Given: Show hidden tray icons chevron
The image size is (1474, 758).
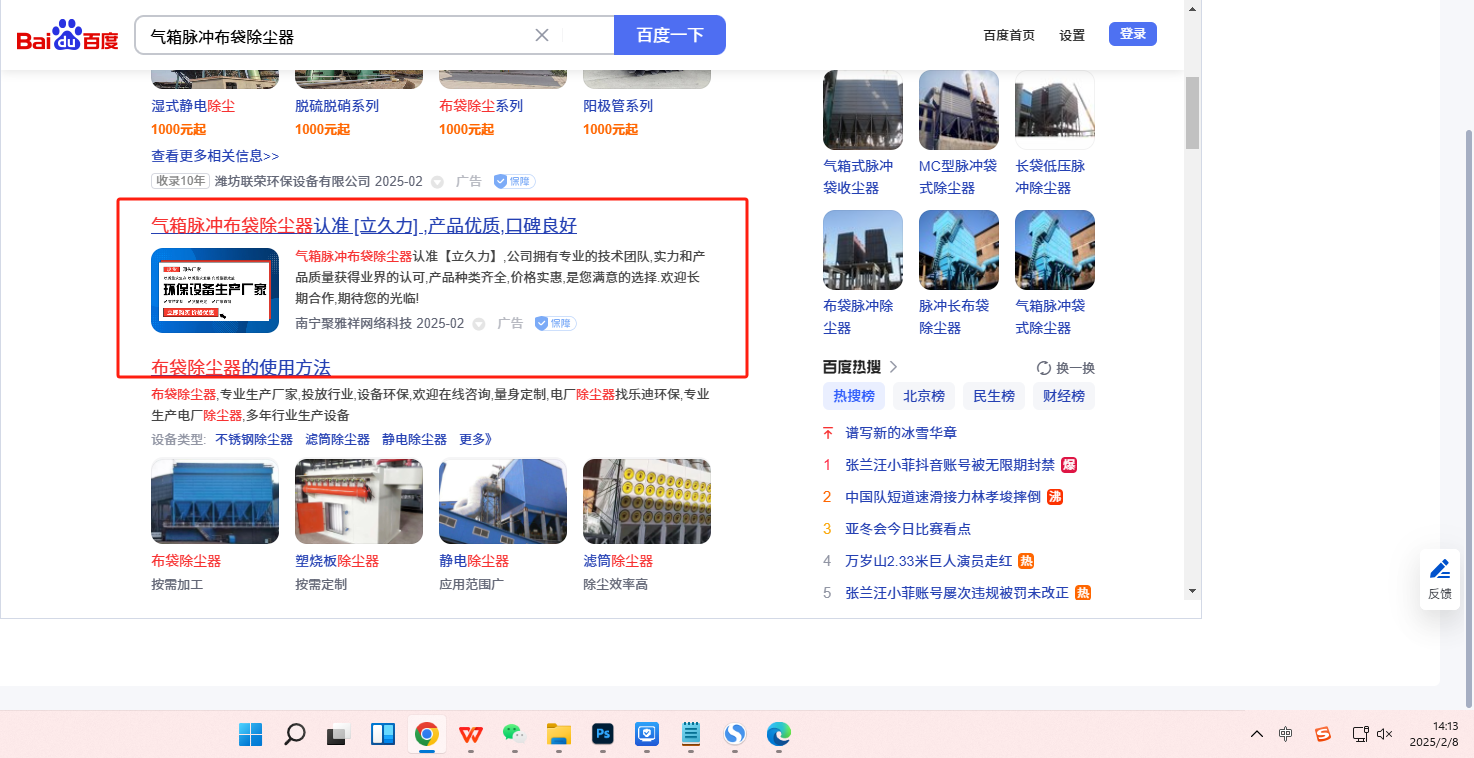Looking at the screenshot, I should click(x=1257, y=735).
